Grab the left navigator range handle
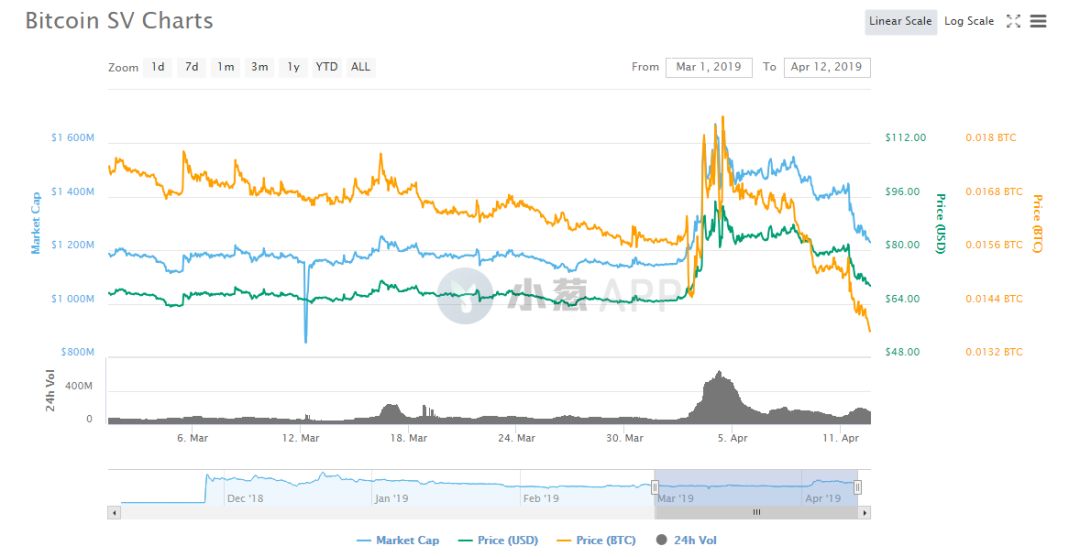This screenshot has width=1080, height=557. (655, 487)
